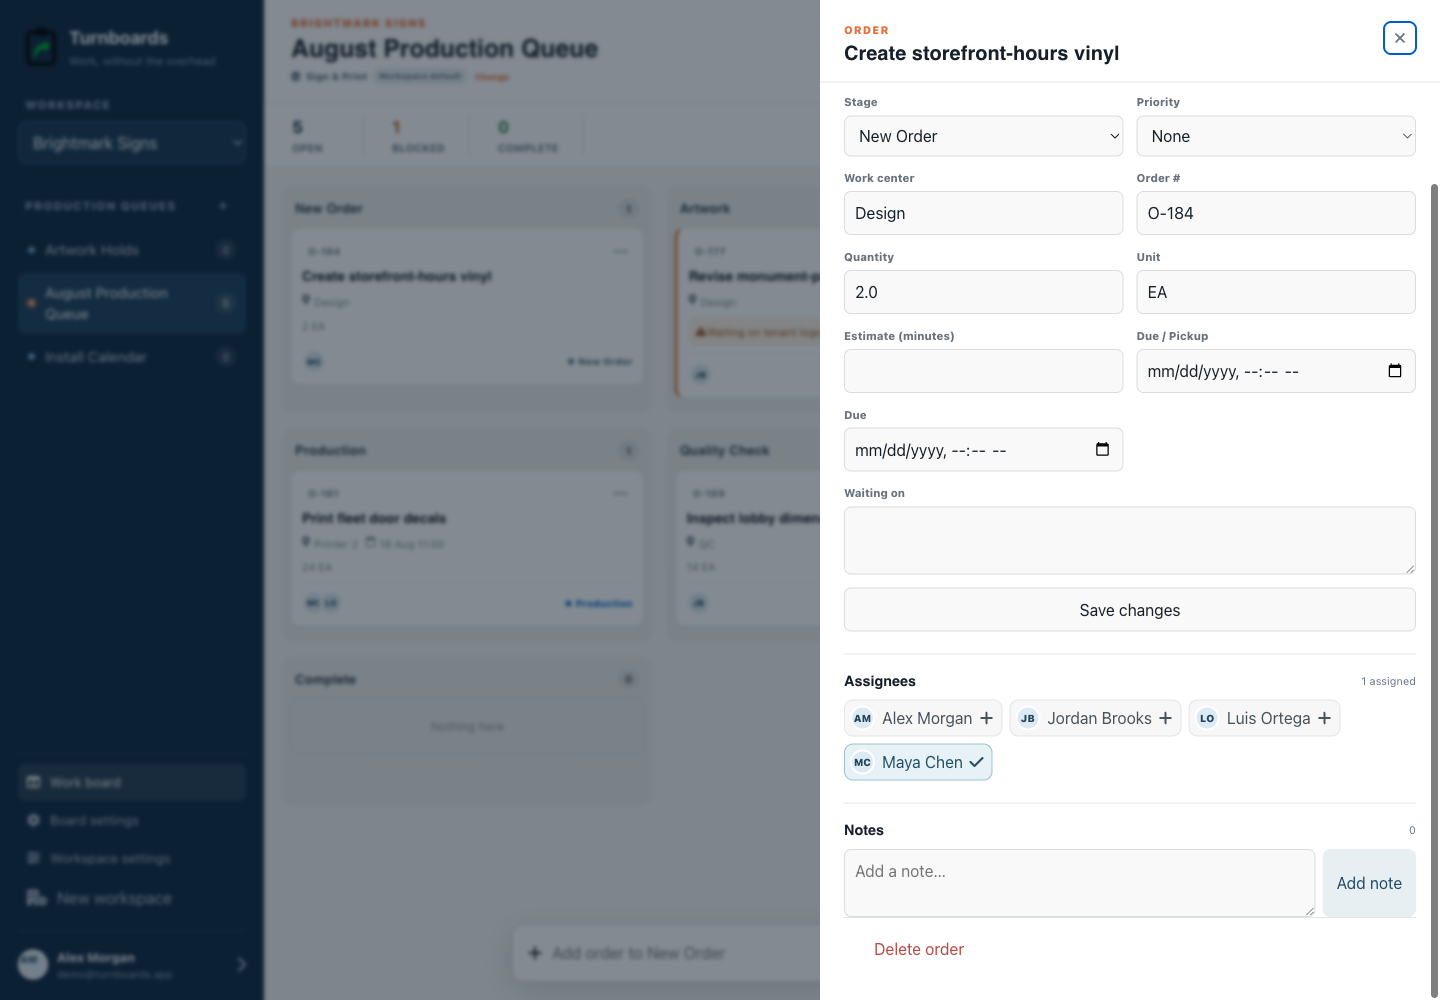This screenshot has height=1000, width=1440.
Task: Close the order detail panel
Action: click(x=1399, y=38)
